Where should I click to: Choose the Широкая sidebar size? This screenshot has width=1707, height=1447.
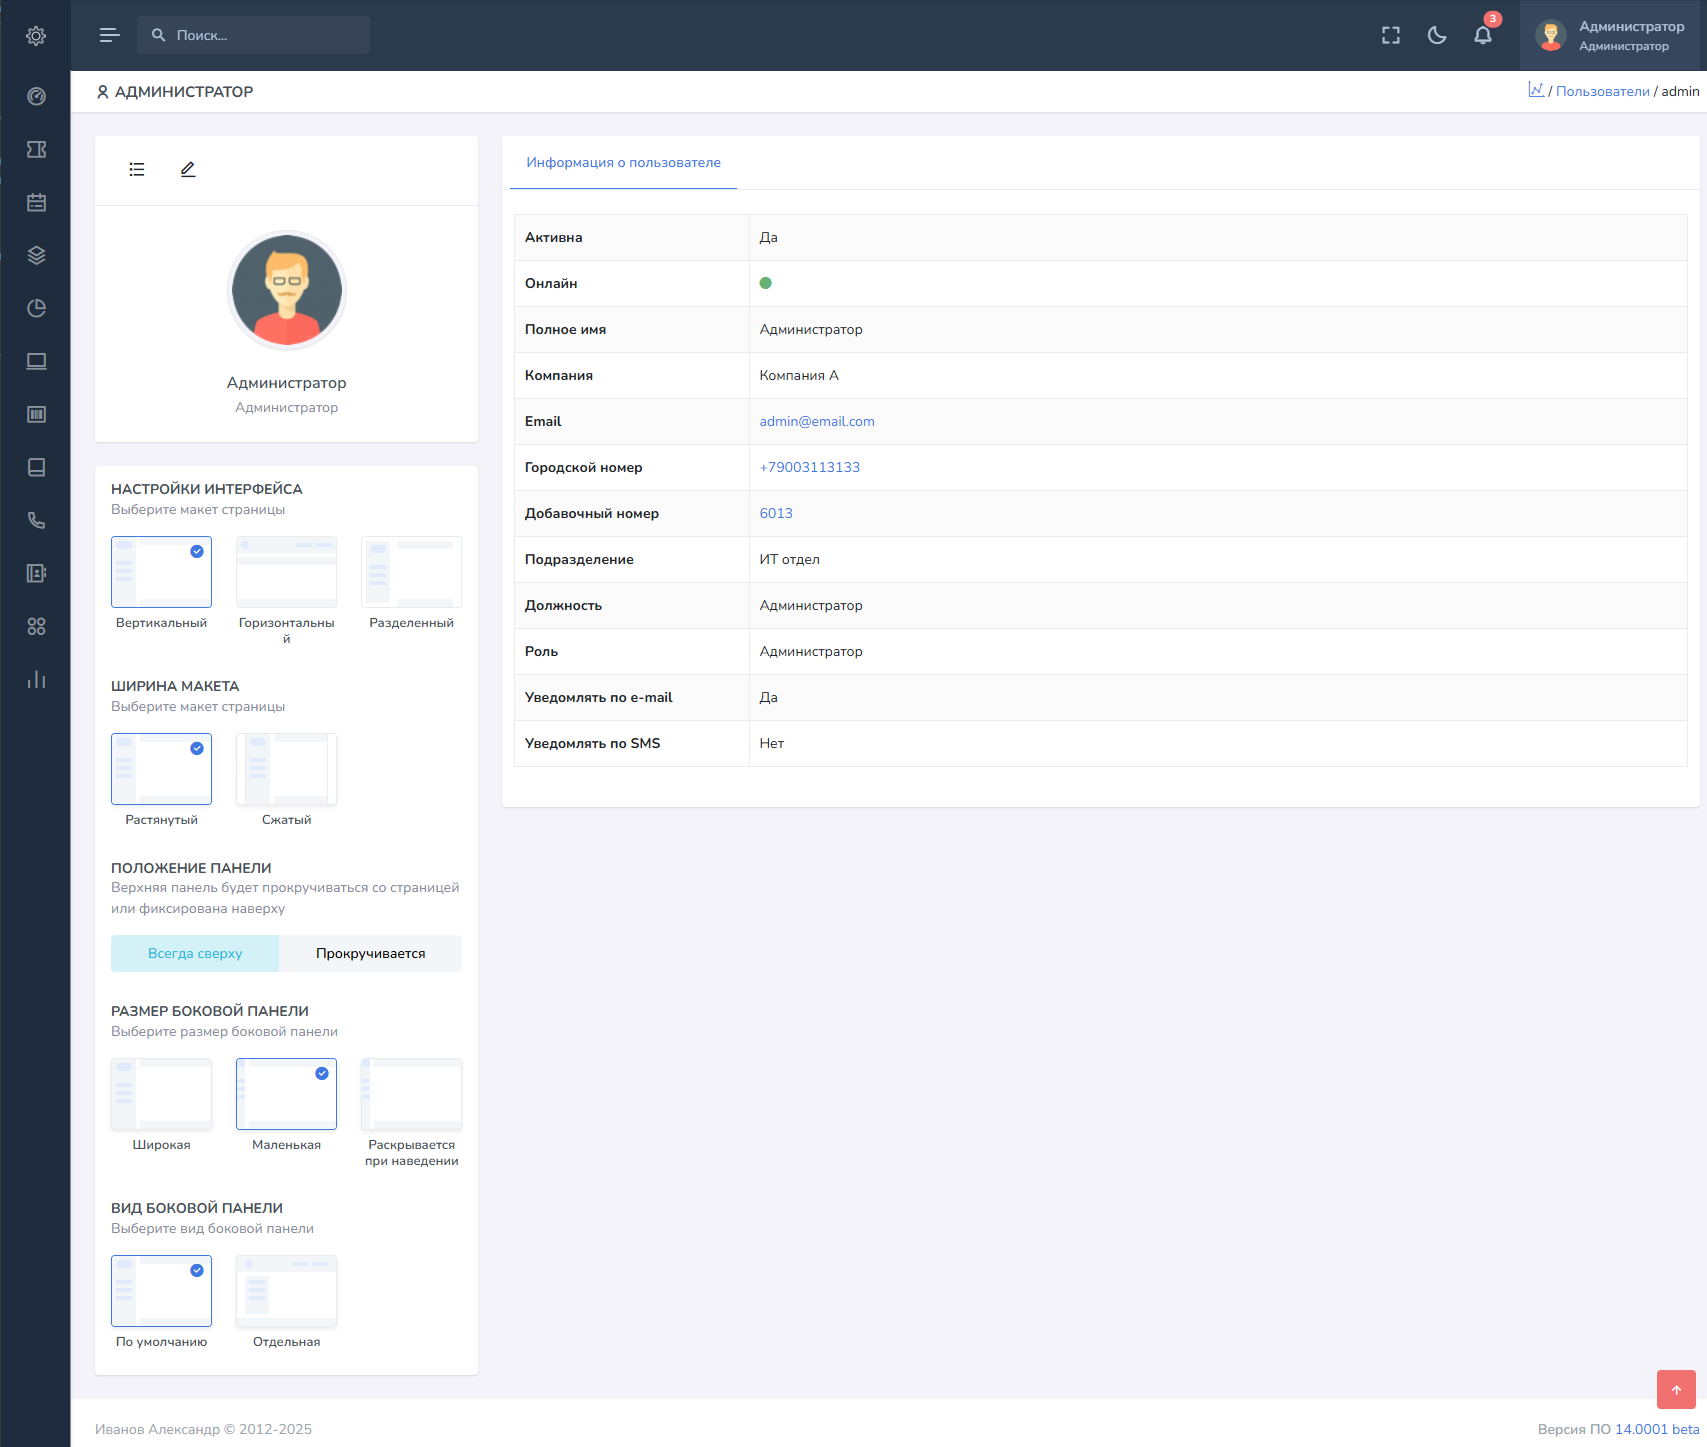[161, 1094]
